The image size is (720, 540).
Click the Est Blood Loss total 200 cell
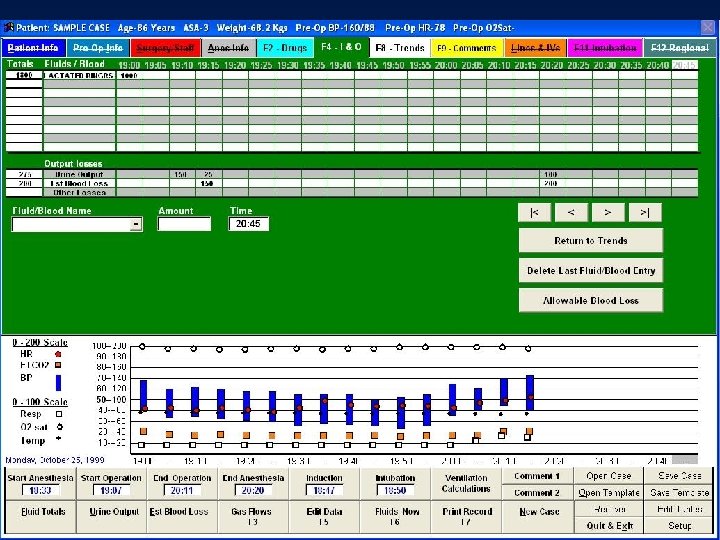(24, 183)
